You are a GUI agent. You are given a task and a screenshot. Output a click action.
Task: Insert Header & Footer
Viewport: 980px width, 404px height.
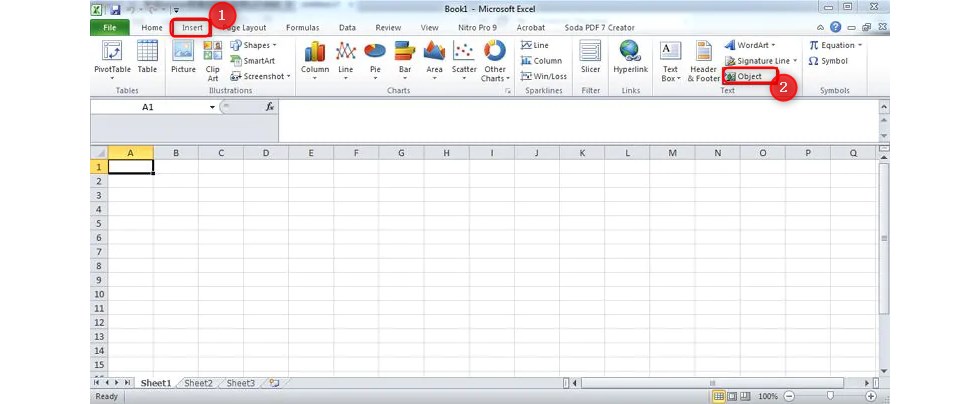704,61
